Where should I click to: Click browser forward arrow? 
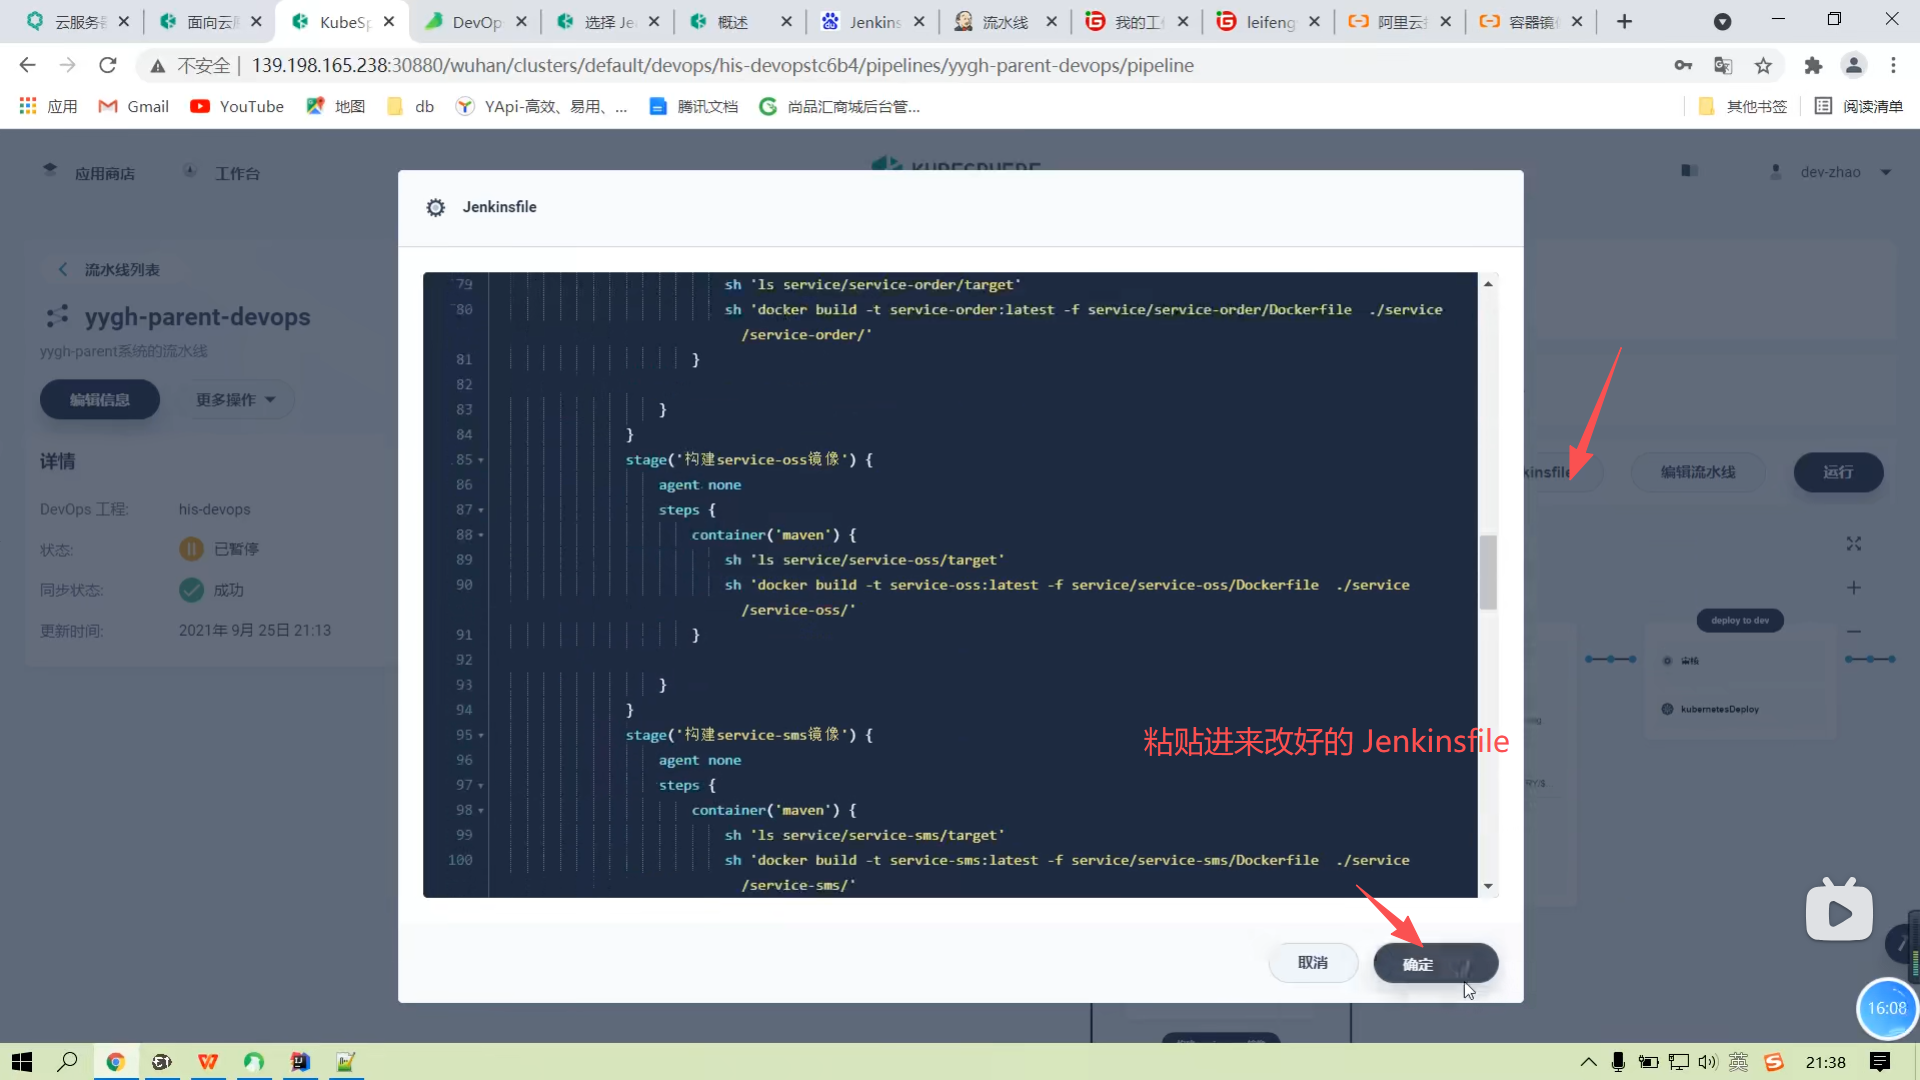[67, 65]
